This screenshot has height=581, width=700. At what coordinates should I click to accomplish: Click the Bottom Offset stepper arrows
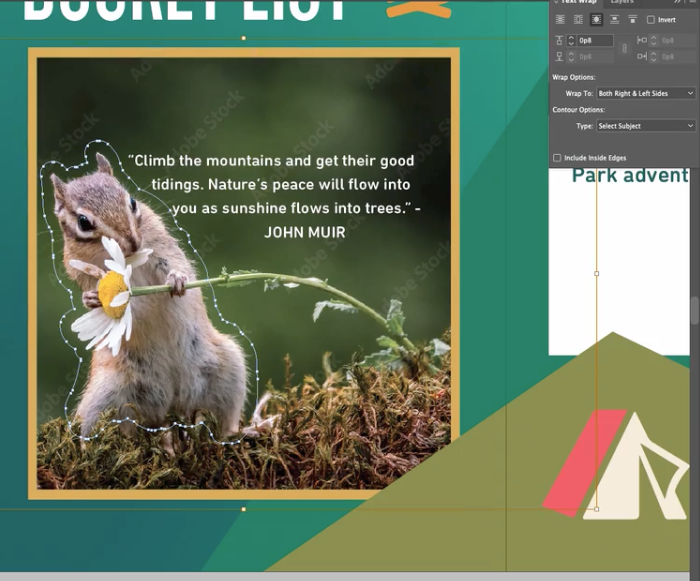571,57
